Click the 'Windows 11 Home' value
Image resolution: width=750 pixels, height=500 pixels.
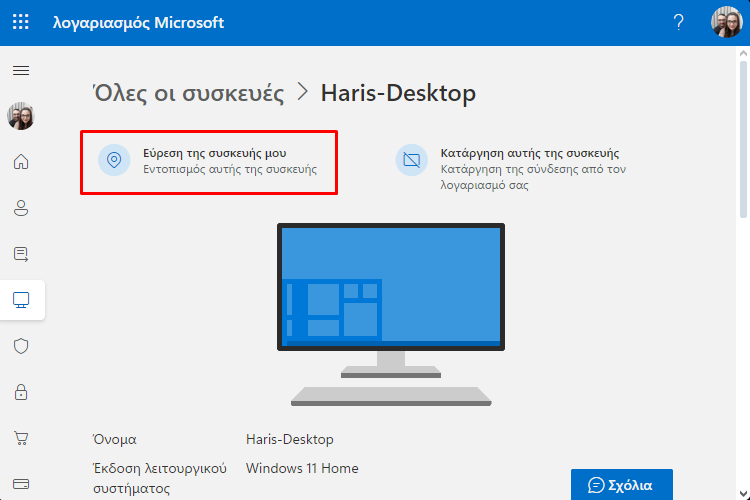coord(302,468)
